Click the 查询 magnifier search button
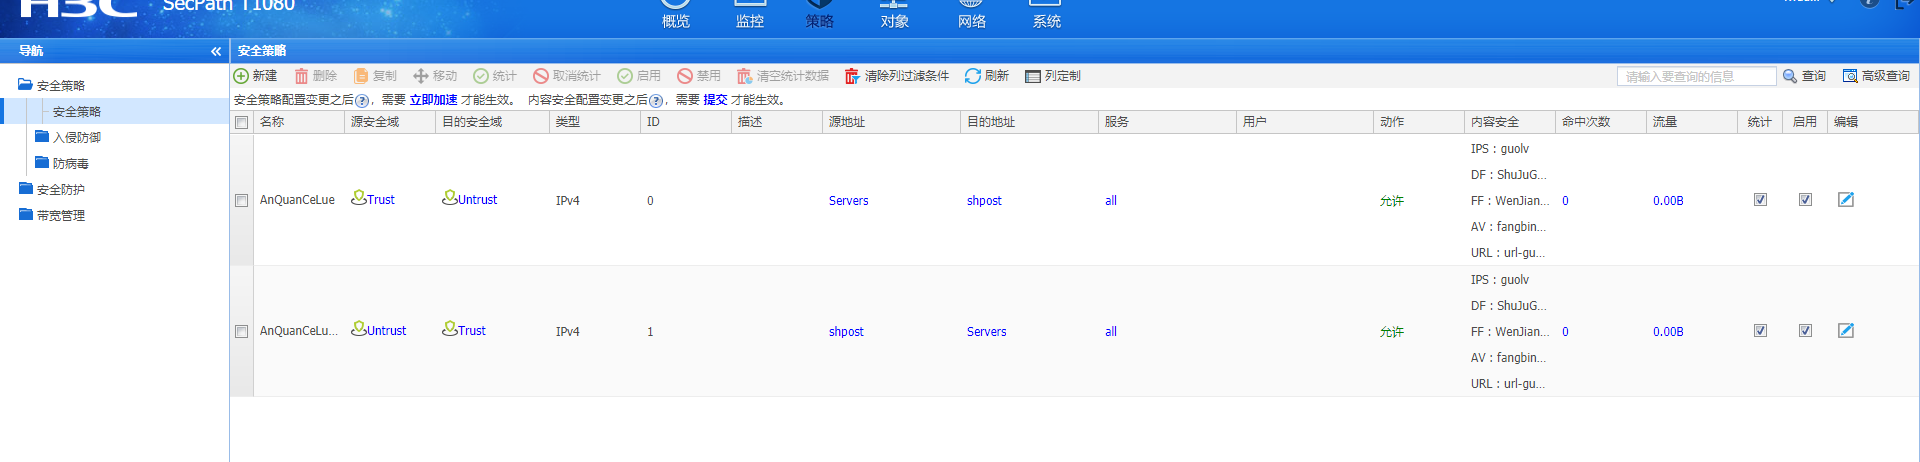Viewport: 1920px width, 462px height. [1804, 76]
